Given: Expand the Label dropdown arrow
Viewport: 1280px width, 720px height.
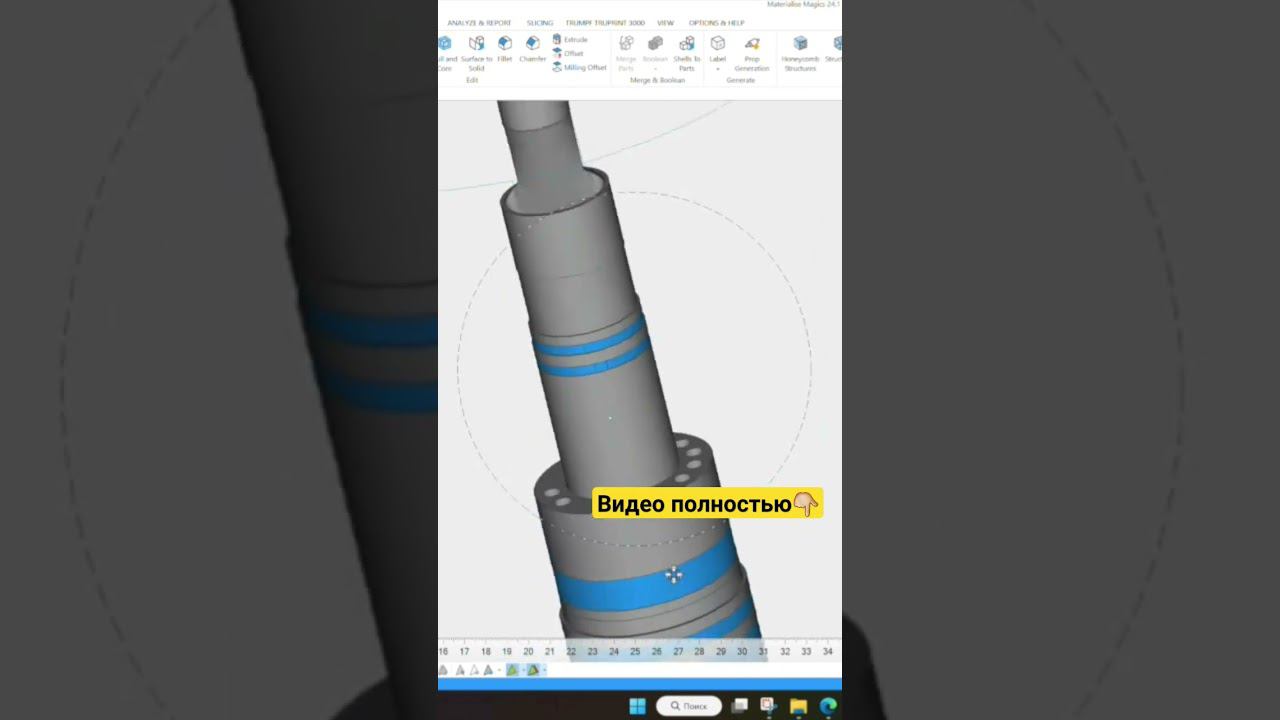Looking at the screenshot, I should click(717, 69).
